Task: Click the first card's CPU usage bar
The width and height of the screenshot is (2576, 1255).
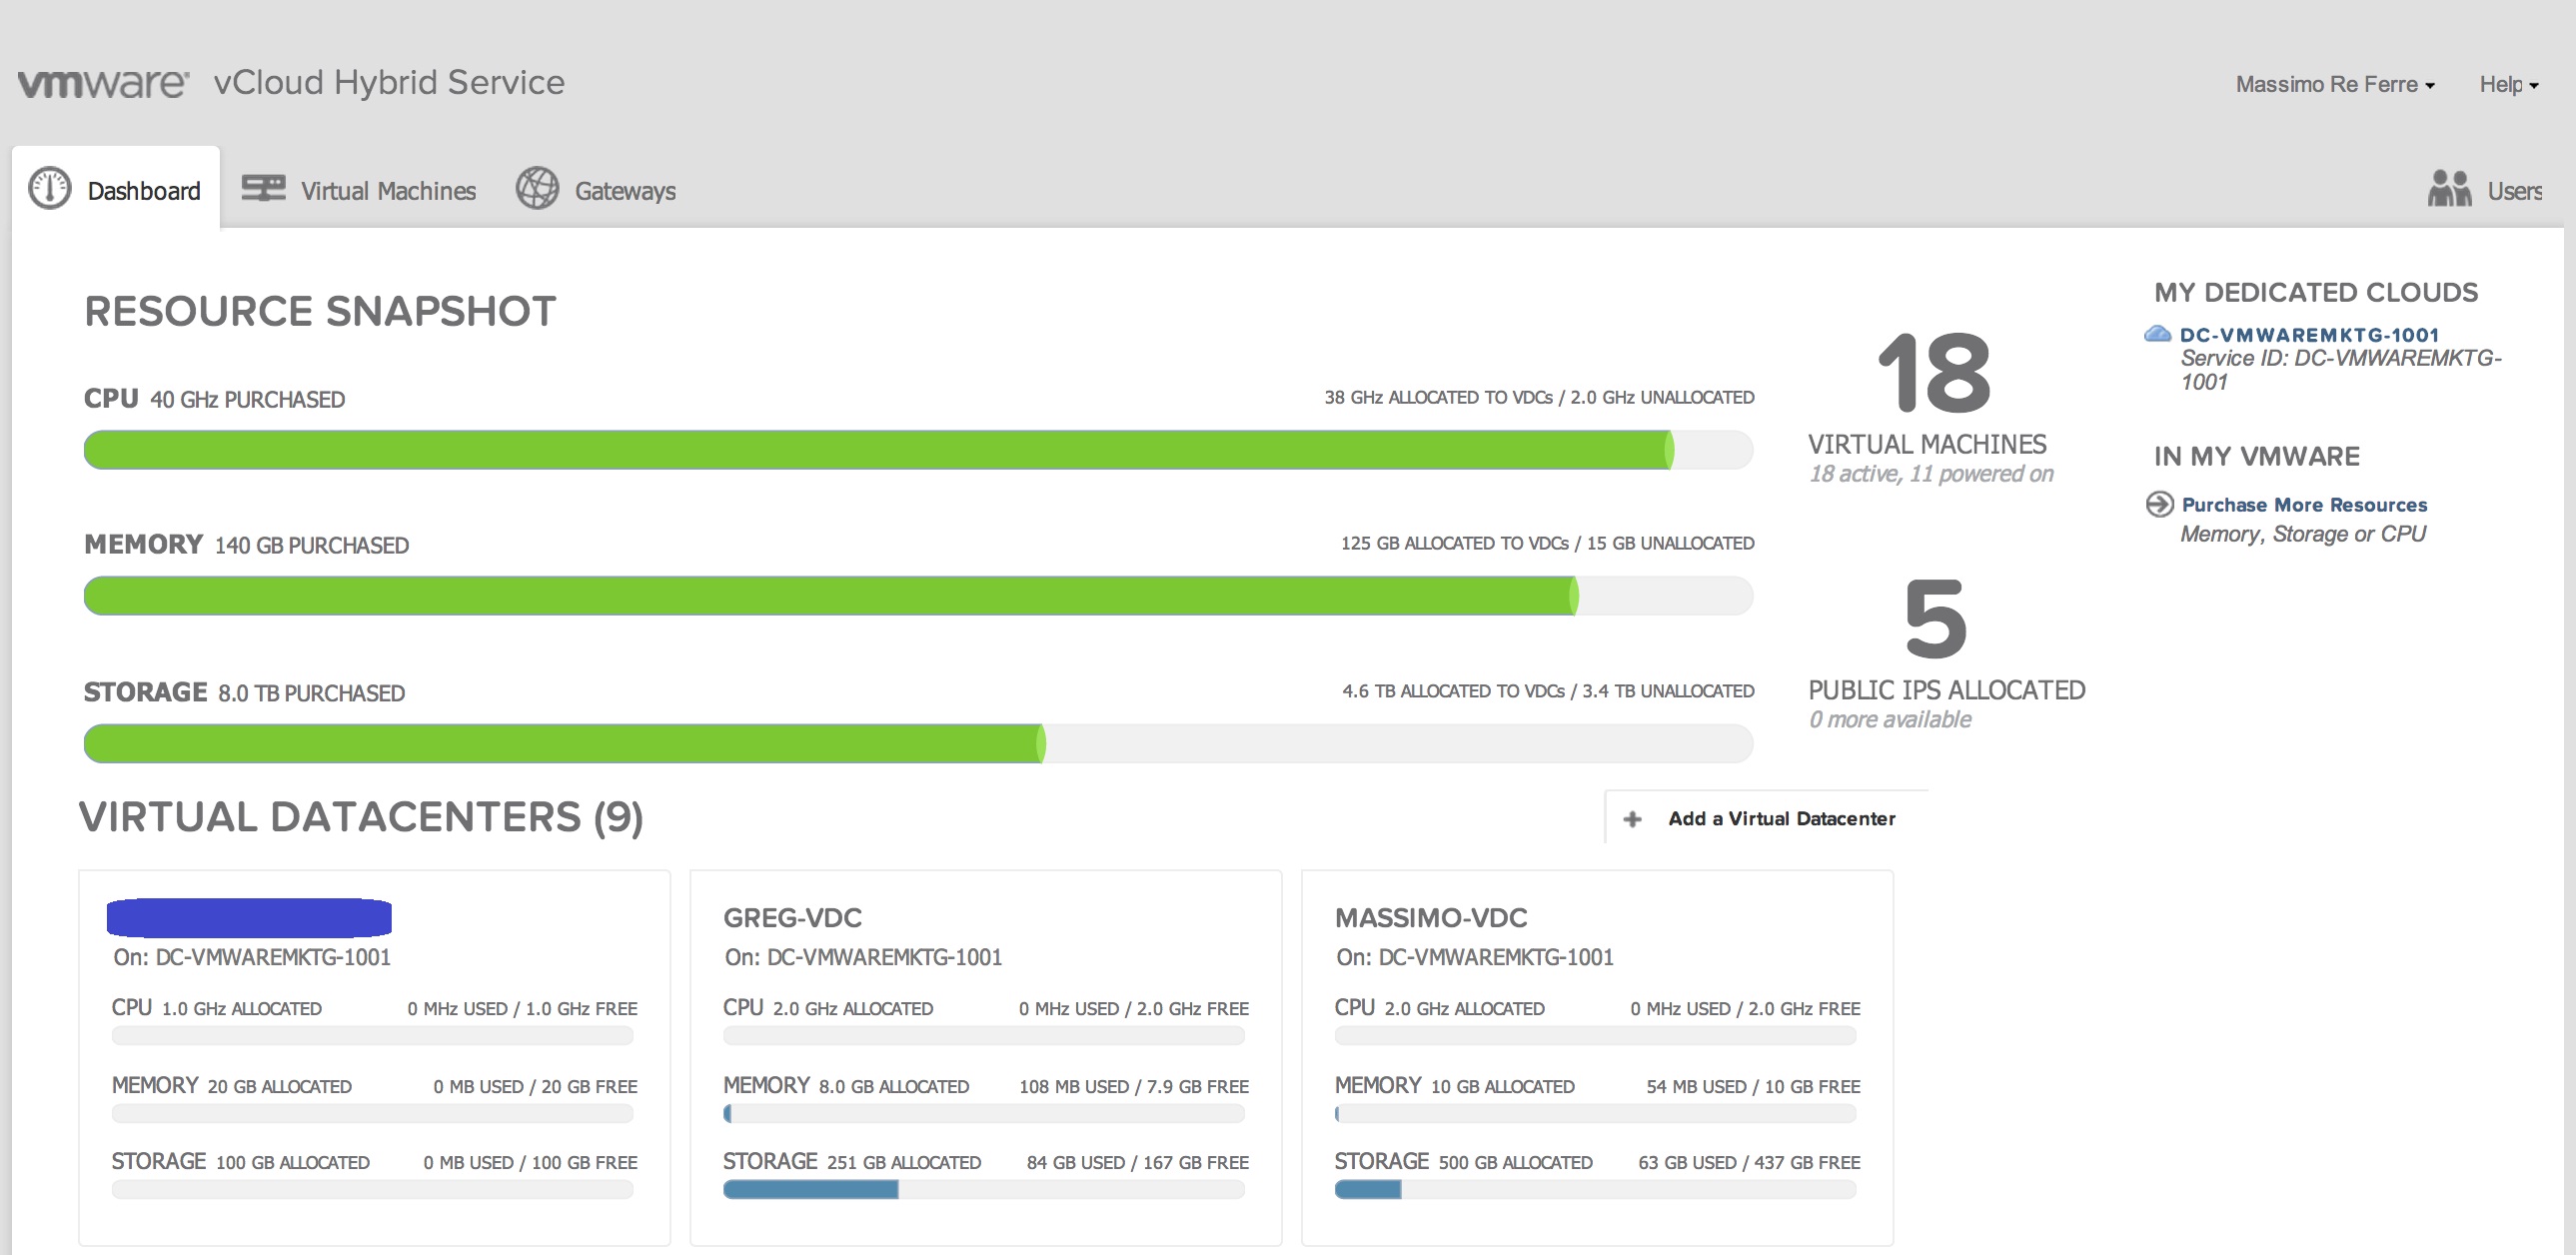Action: click(x=373, y=1036)
